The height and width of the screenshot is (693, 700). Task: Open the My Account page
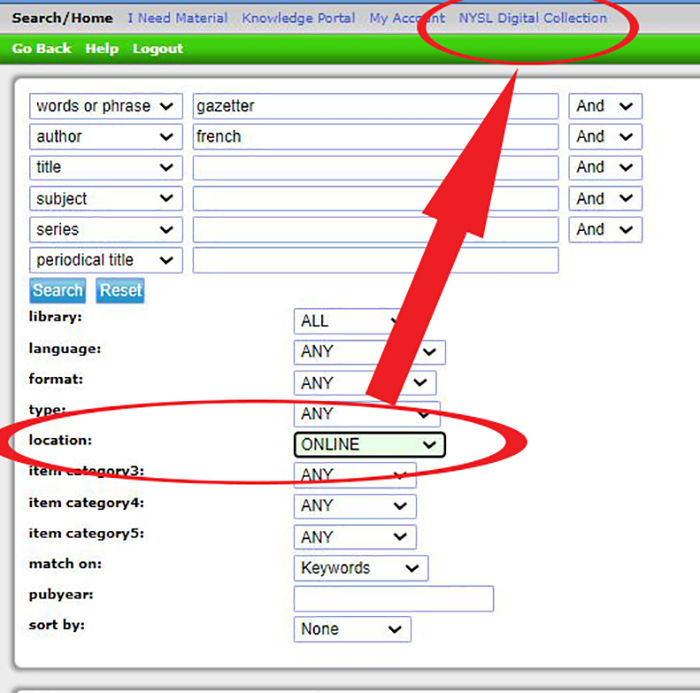[406, 18]
